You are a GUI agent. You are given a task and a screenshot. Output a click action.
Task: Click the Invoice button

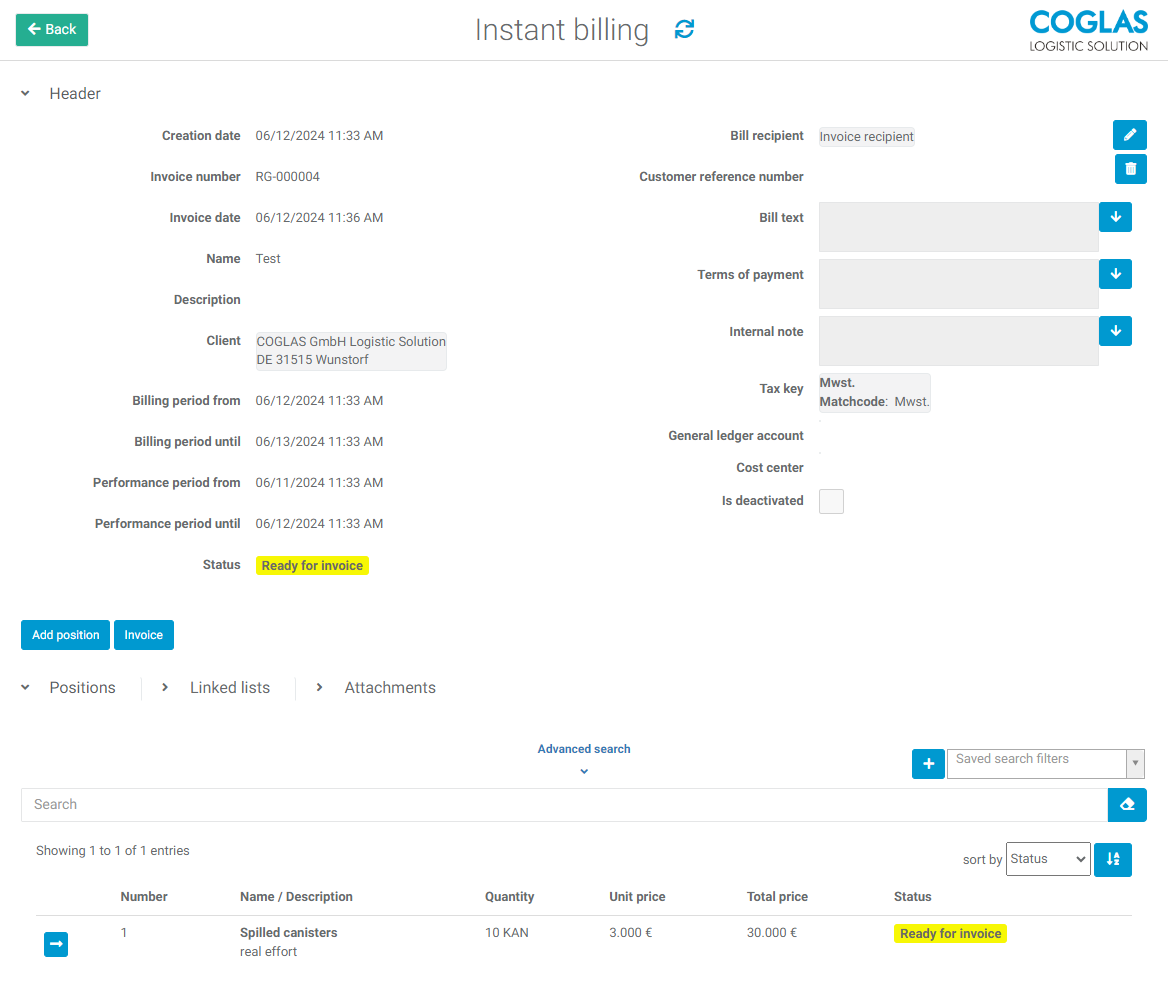[143, 635]
